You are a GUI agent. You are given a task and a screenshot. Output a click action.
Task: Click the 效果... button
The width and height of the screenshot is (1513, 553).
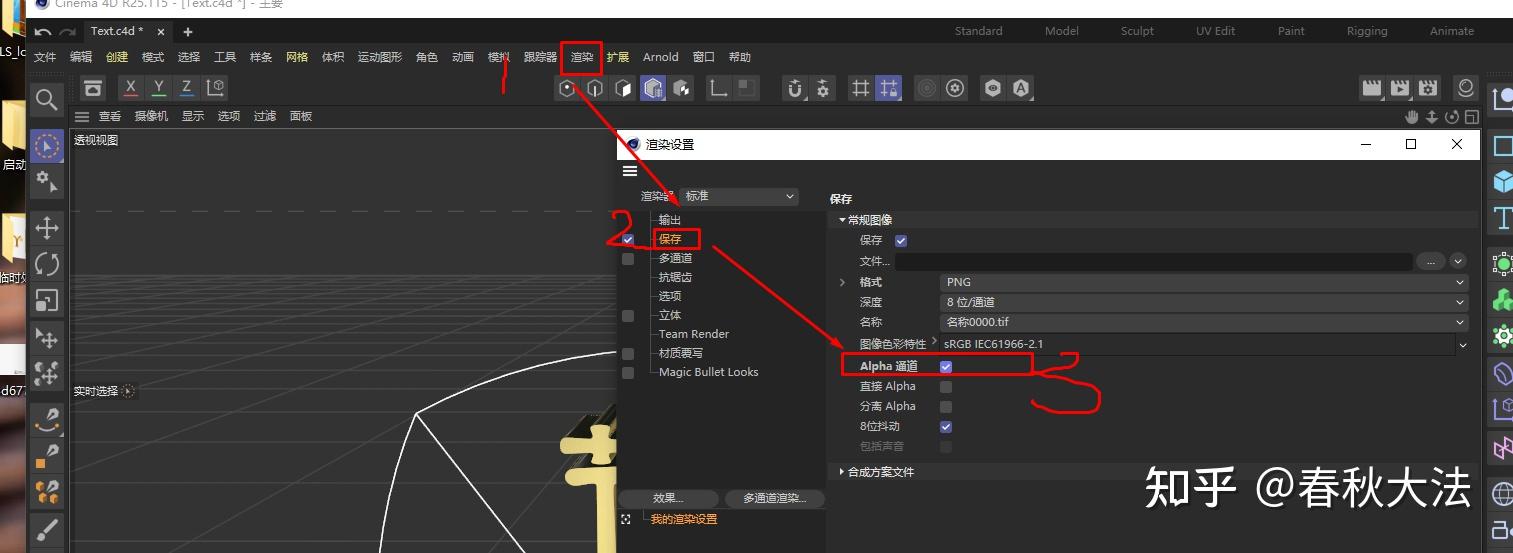click(668, 498)
